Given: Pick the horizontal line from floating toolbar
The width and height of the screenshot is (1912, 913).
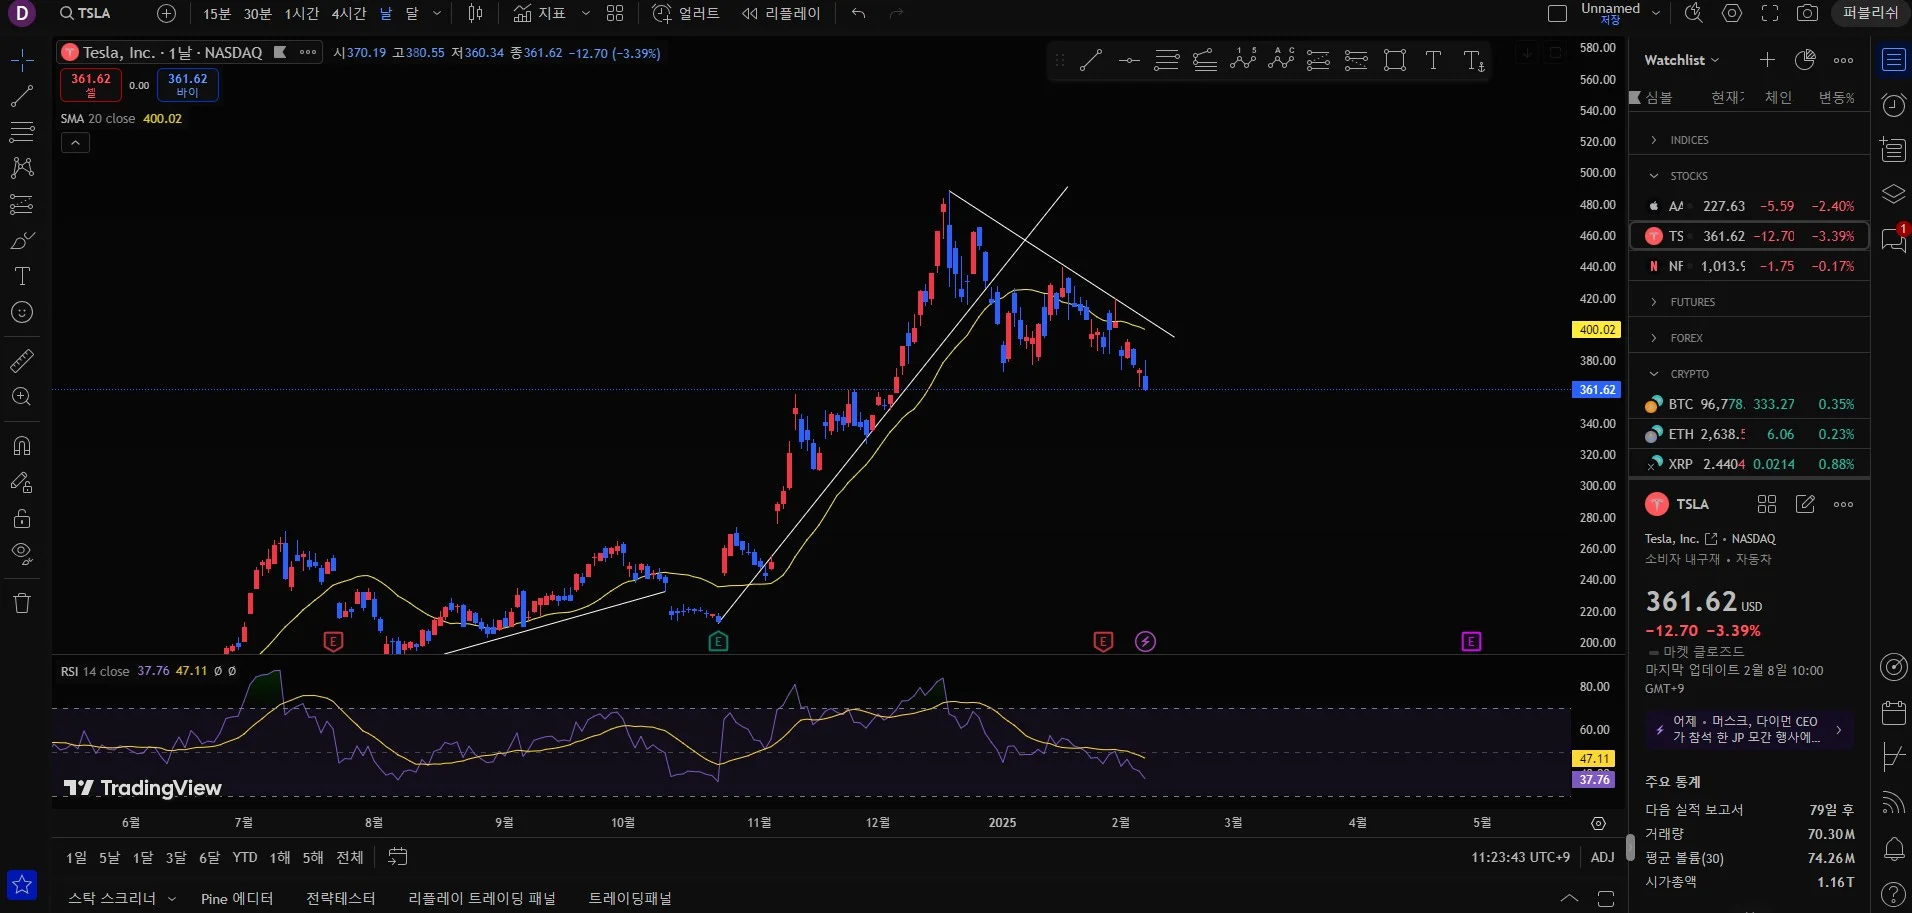Looking at the screenshot, I should [1129, 61].
